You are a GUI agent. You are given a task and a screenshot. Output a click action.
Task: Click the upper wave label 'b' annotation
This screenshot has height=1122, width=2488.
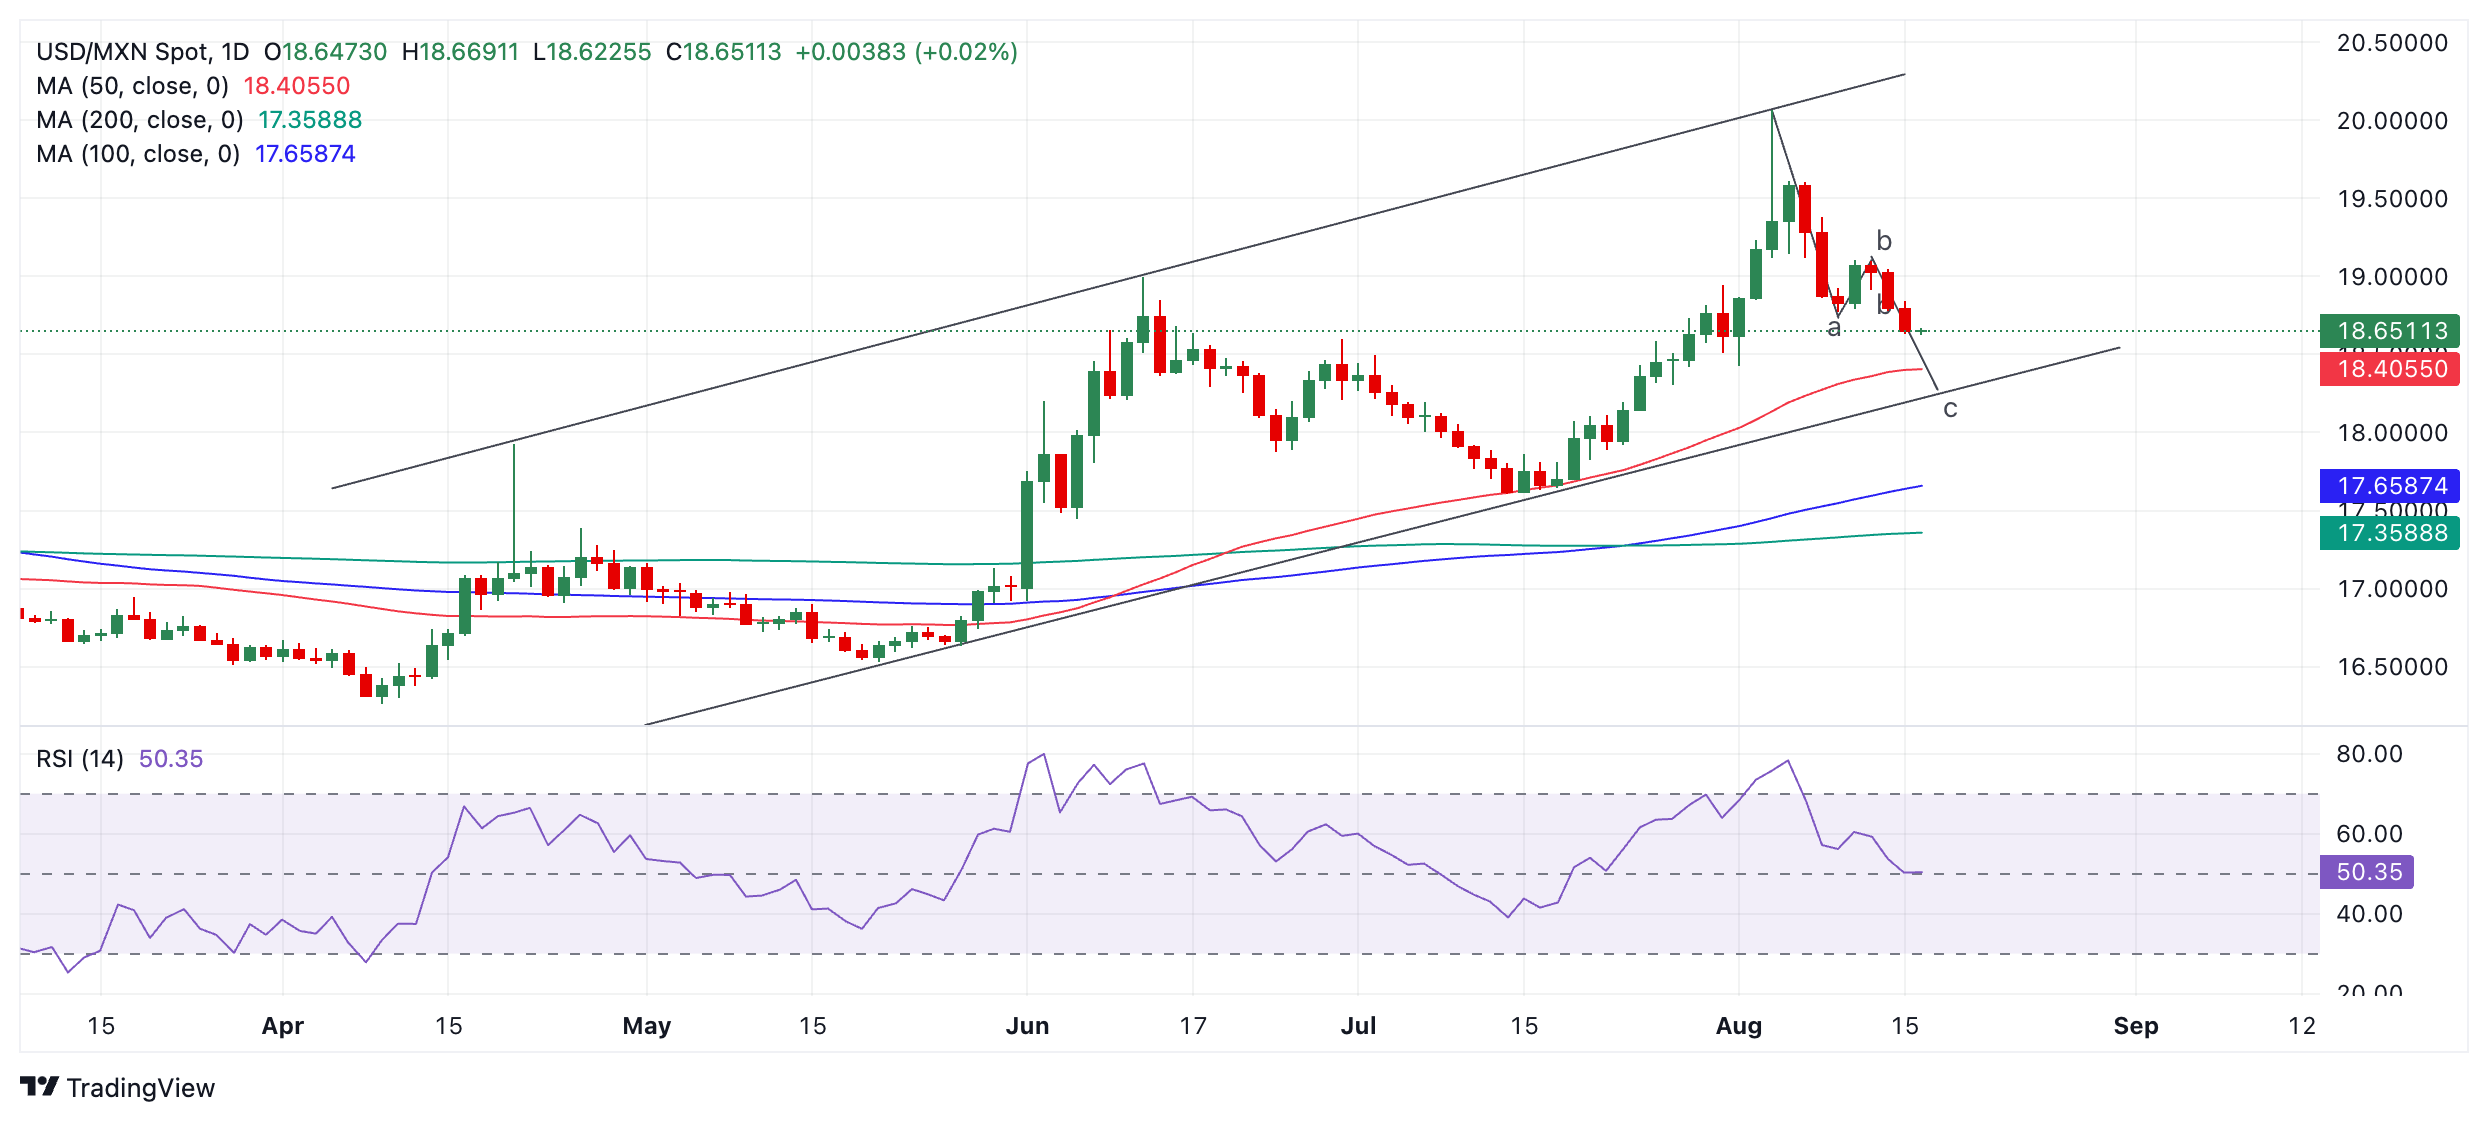point(1884,241)
